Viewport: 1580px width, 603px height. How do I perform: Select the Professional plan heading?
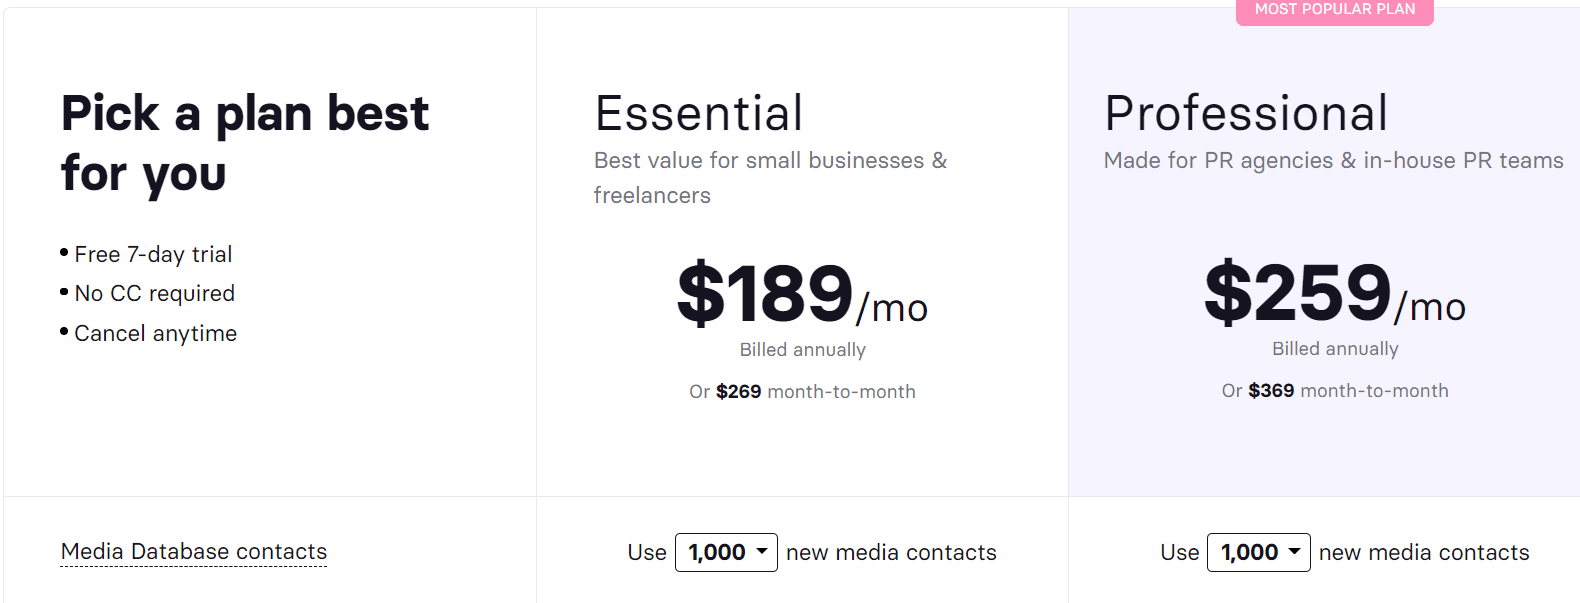1246,113
